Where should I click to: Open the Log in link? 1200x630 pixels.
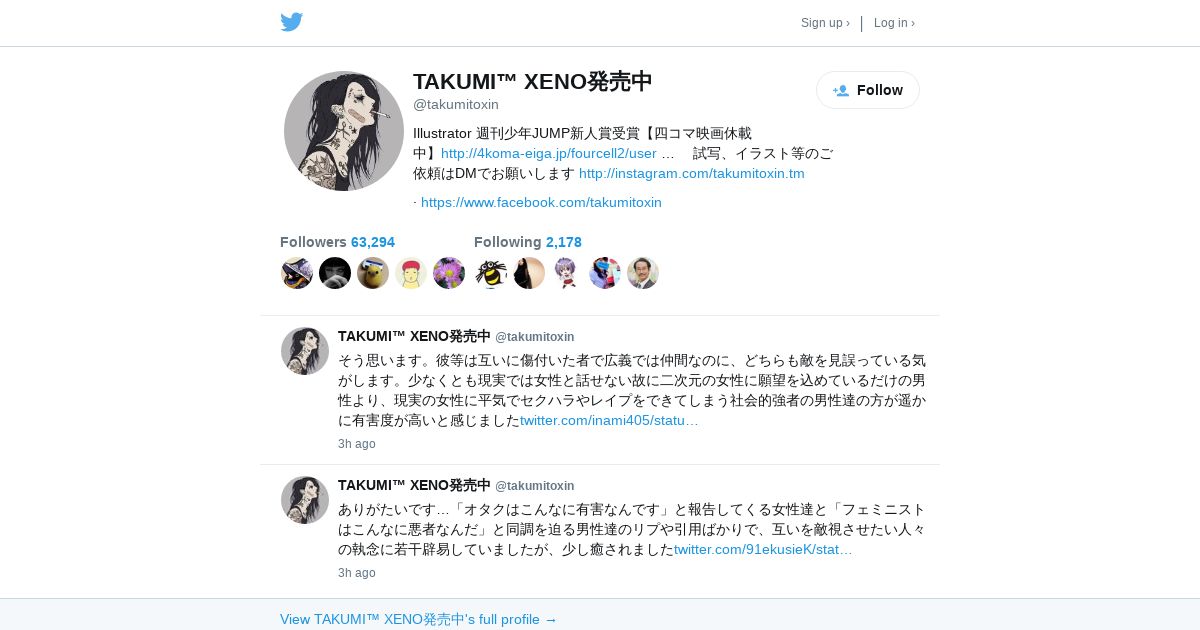tap(894, 23)
